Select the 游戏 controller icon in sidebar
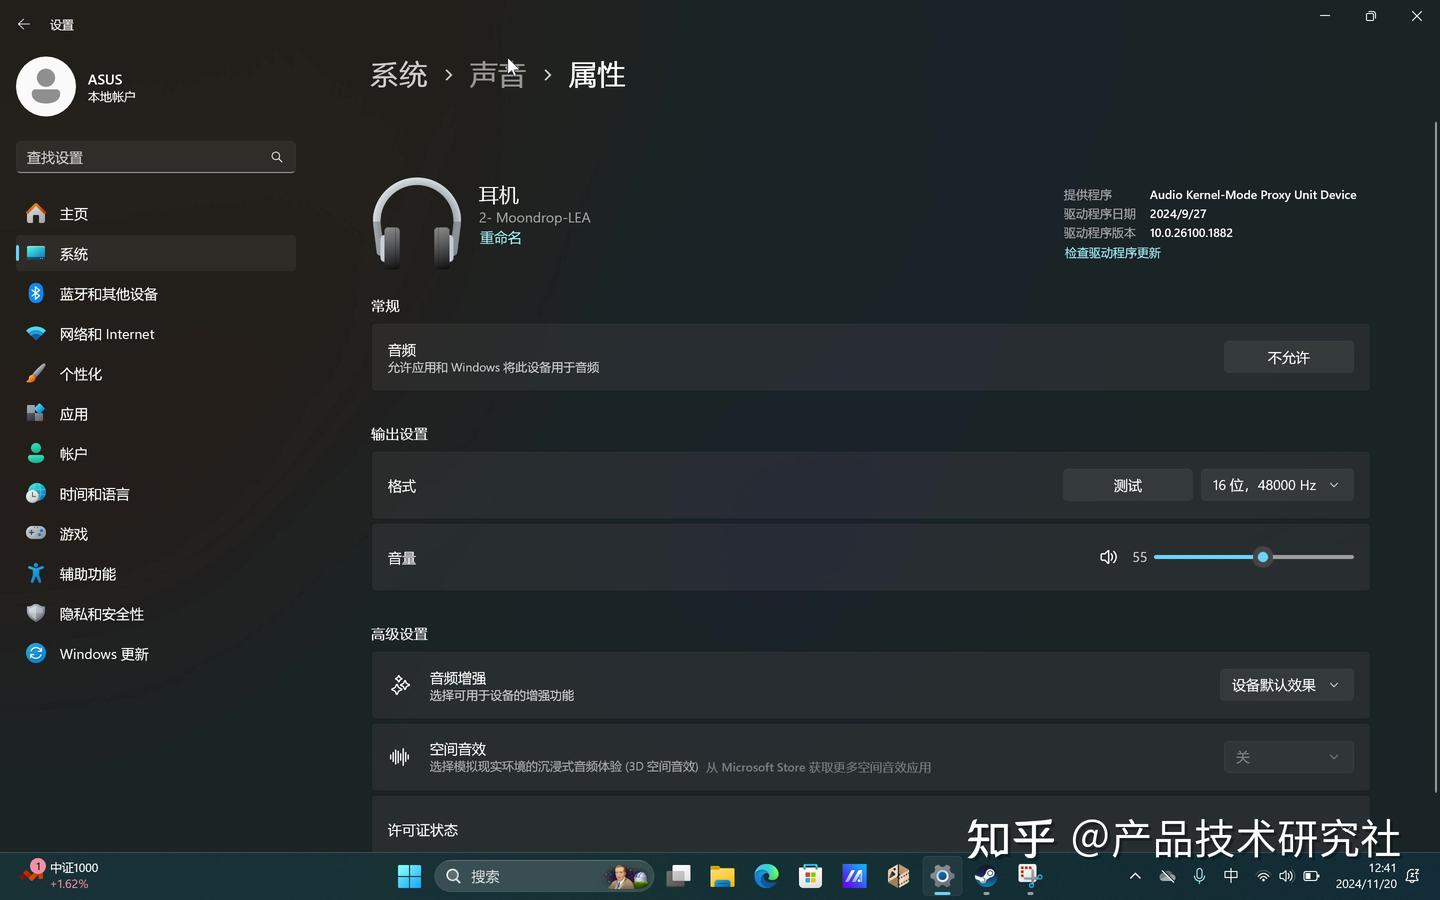Viewport: 1440px width, 900px height. [35, 533]
